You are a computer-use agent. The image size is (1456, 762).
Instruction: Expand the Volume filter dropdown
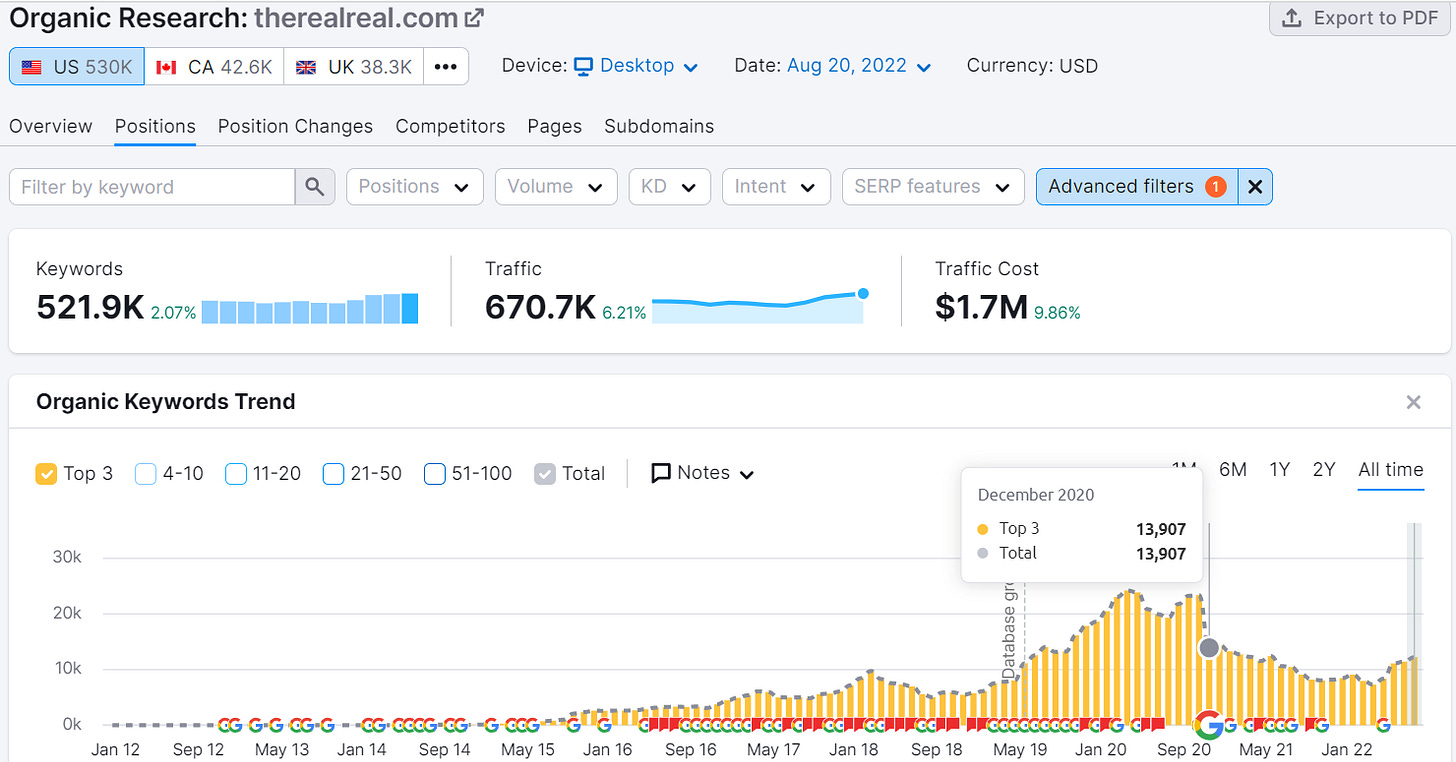[556, 186]
